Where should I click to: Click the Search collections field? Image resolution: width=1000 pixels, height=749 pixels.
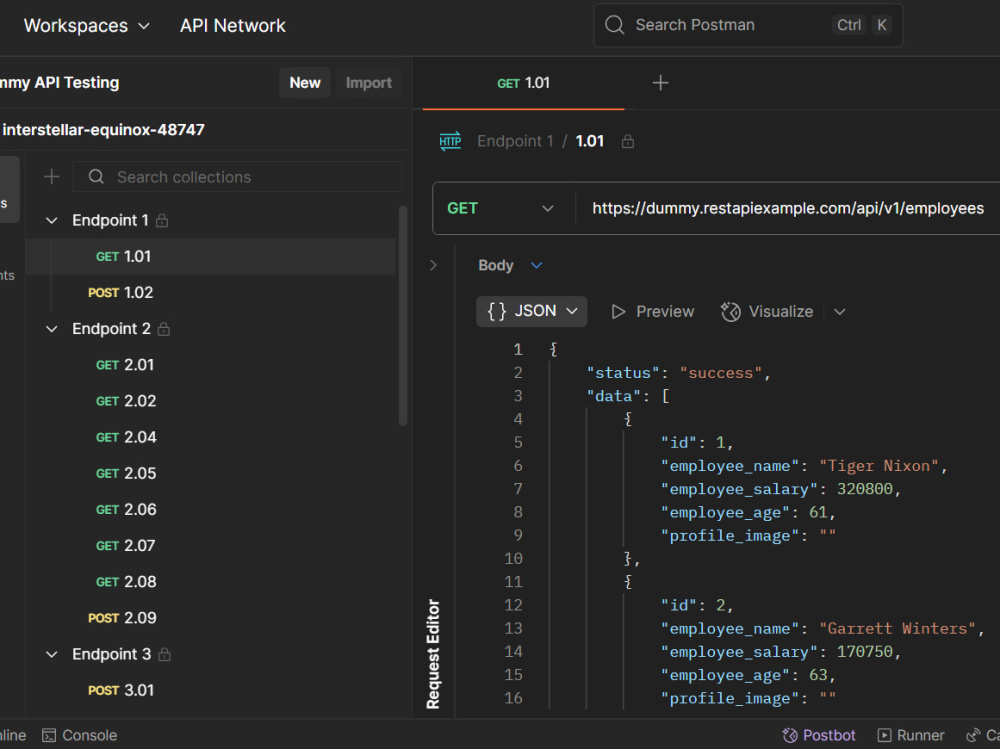(237, 177)
